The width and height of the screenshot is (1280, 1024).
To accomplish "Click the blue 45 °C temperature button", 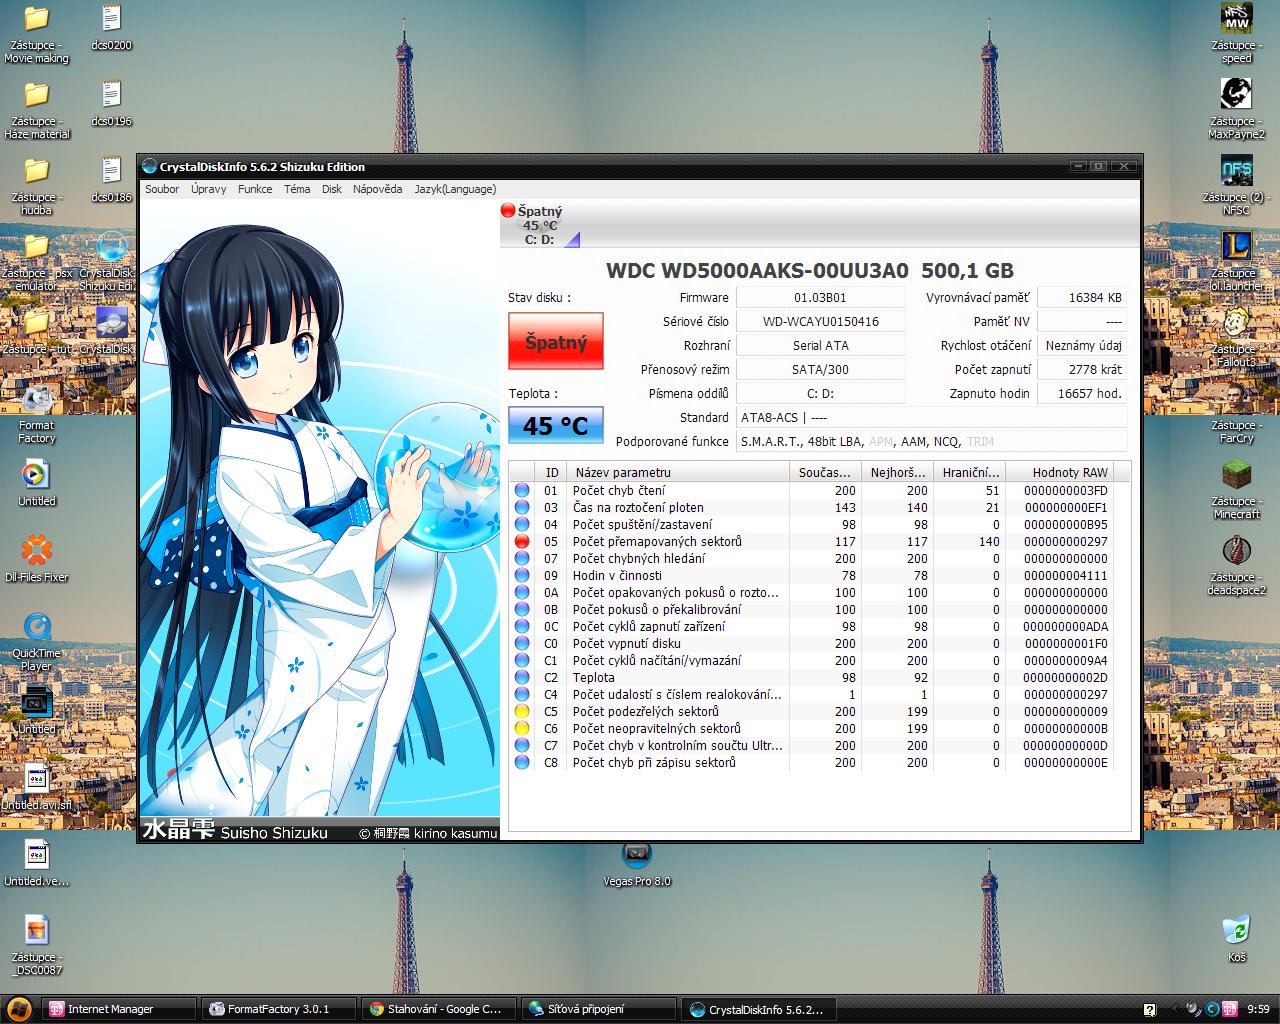I will (x=556, y=425).
